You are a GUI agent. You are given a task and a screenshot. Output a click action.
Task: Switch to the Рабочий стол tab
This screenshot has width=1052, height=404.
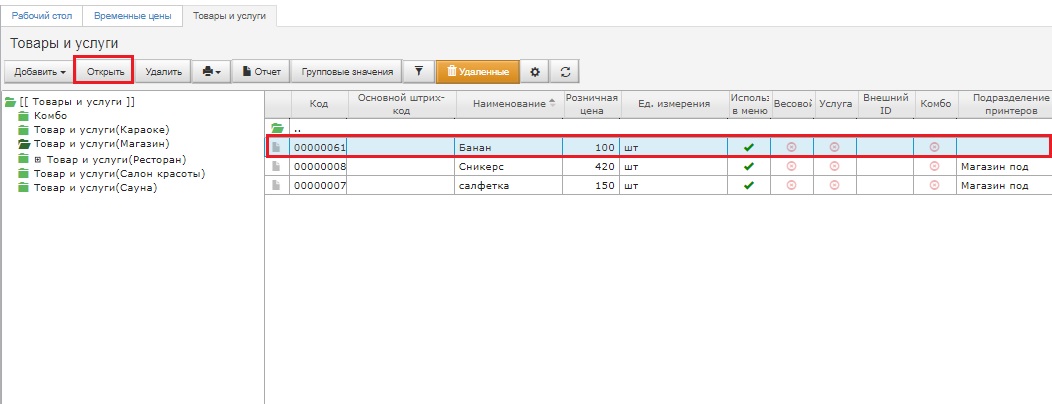click(x=41, y=16)
